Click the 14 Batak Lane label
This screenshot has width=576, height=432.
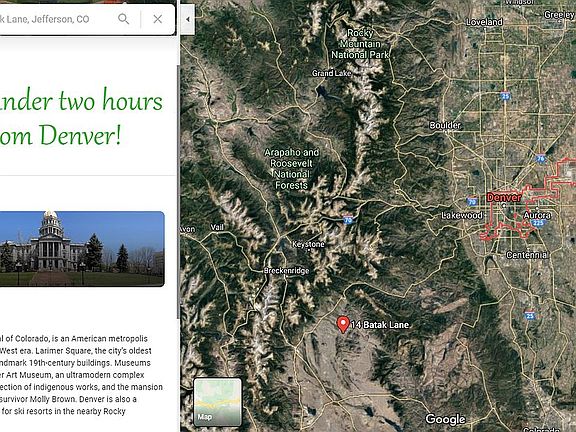point(379,325)
